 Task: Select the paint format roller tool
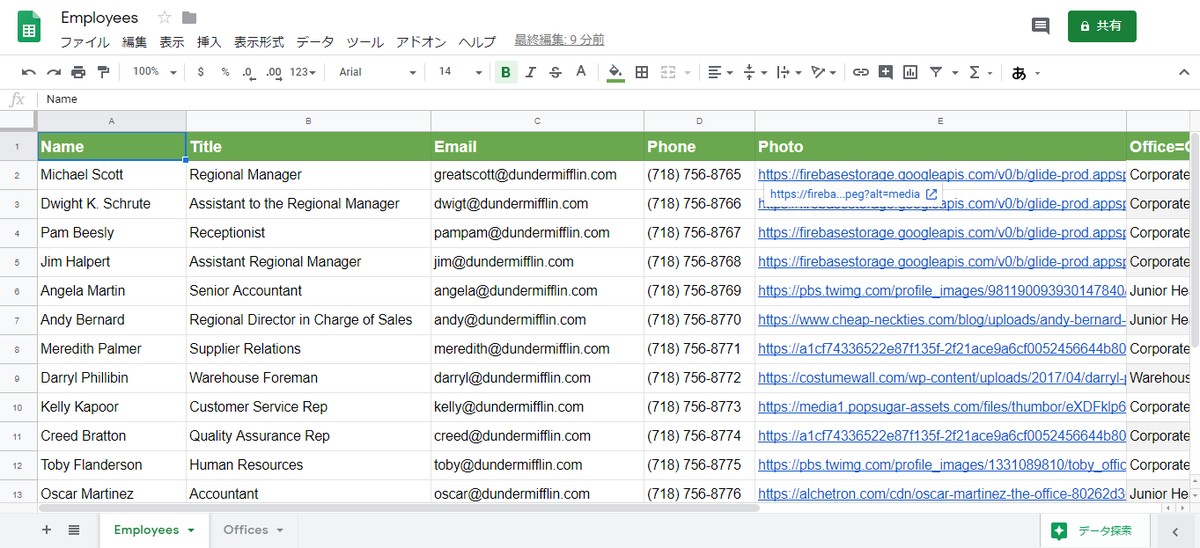pyautogui.click(x=103, y=72)
